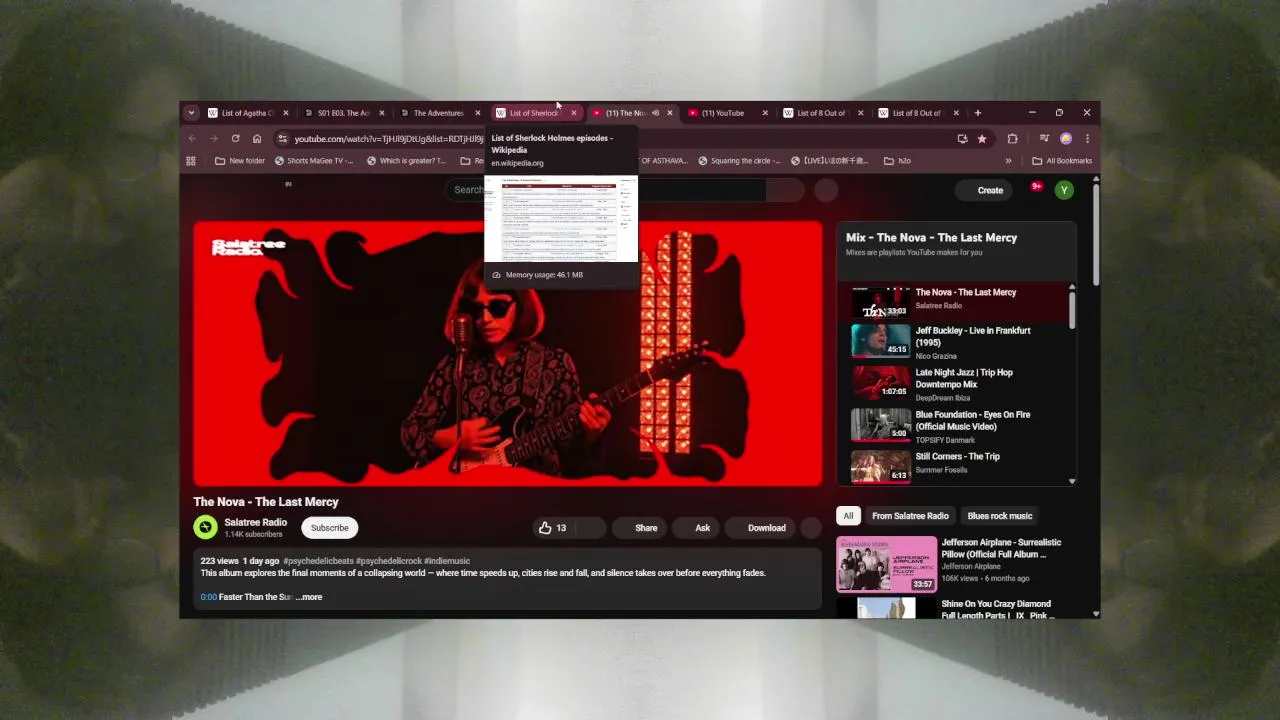
Task: Open the Chrome three-dot menu
Action: click(x=1087, y=139)
